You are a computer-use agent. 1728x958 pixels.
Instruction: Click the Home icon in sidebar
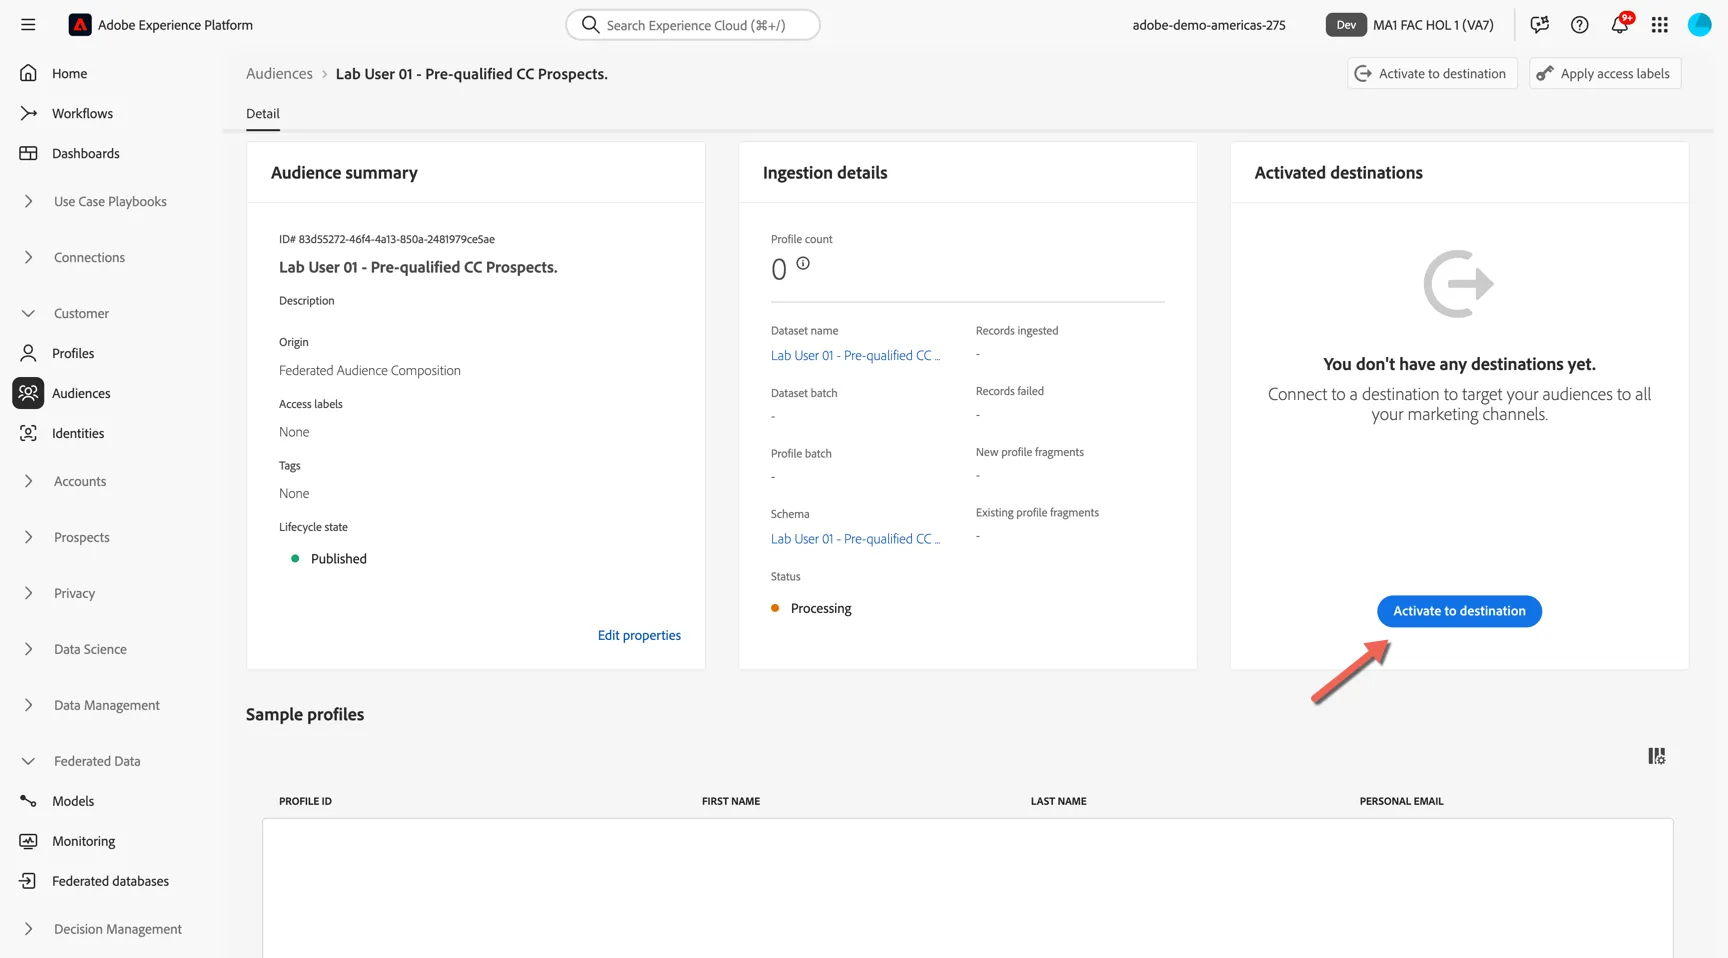[28, 73]
